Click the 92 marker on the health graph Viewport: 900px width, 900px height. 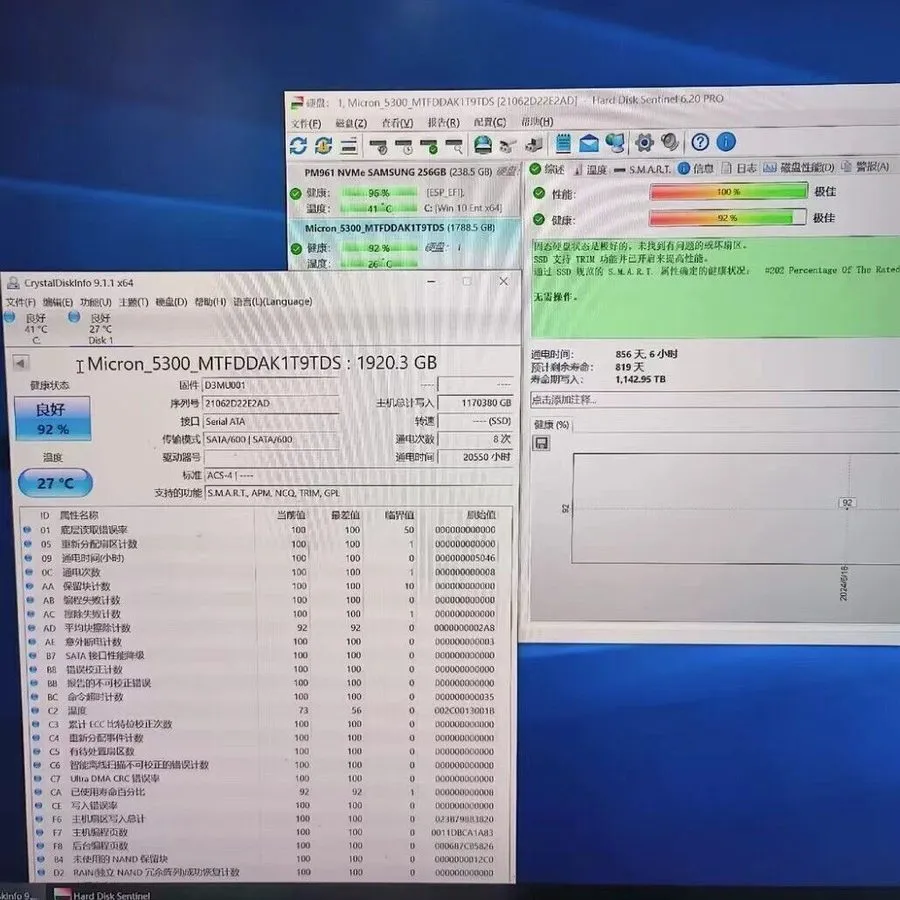point(847,503)
